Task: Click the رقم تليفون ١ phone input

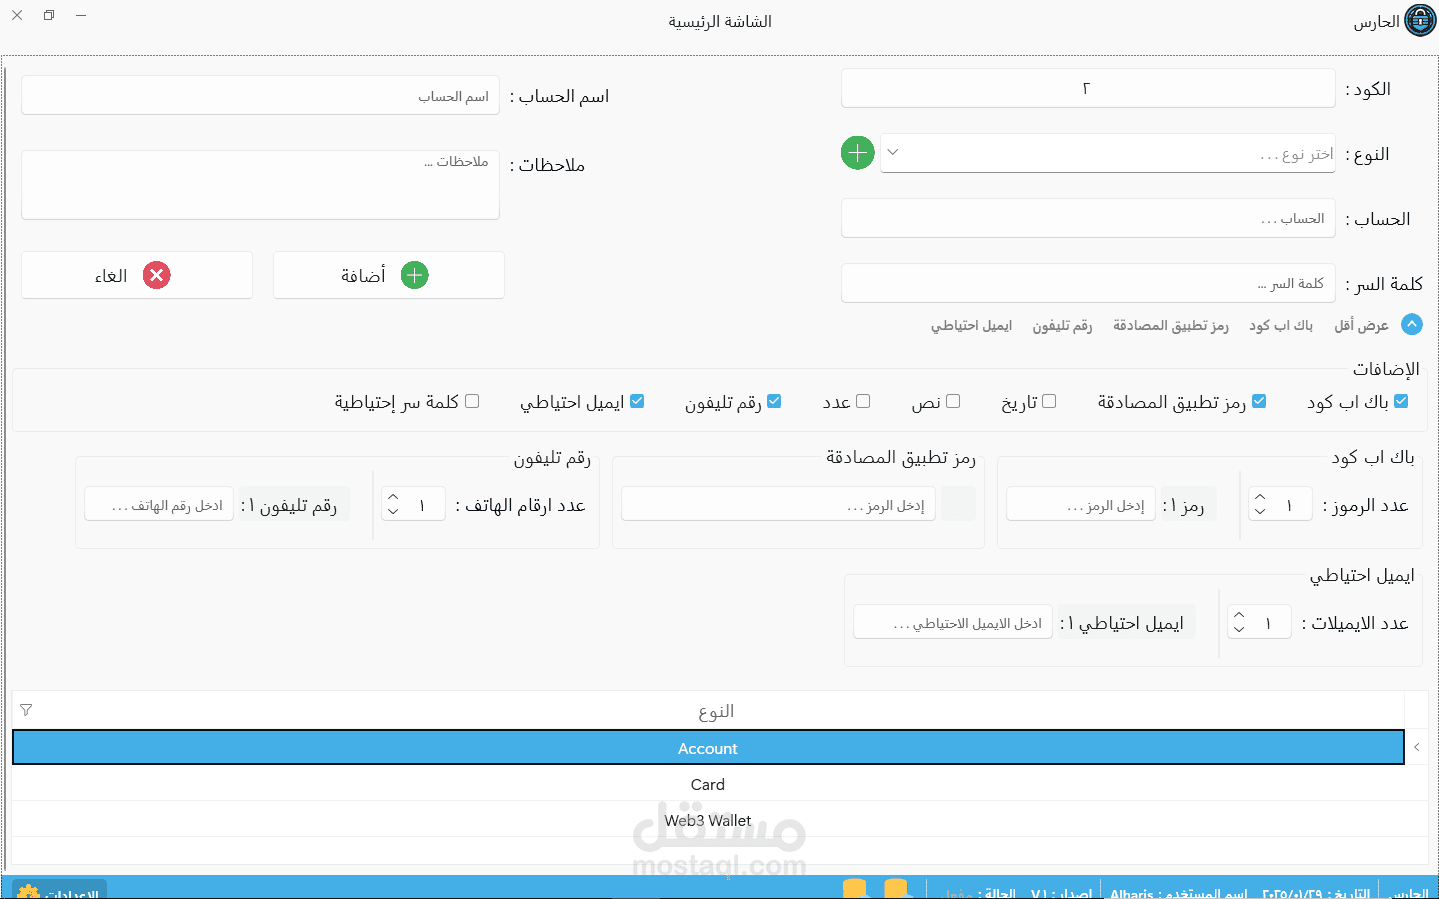Action: [159, 504]
